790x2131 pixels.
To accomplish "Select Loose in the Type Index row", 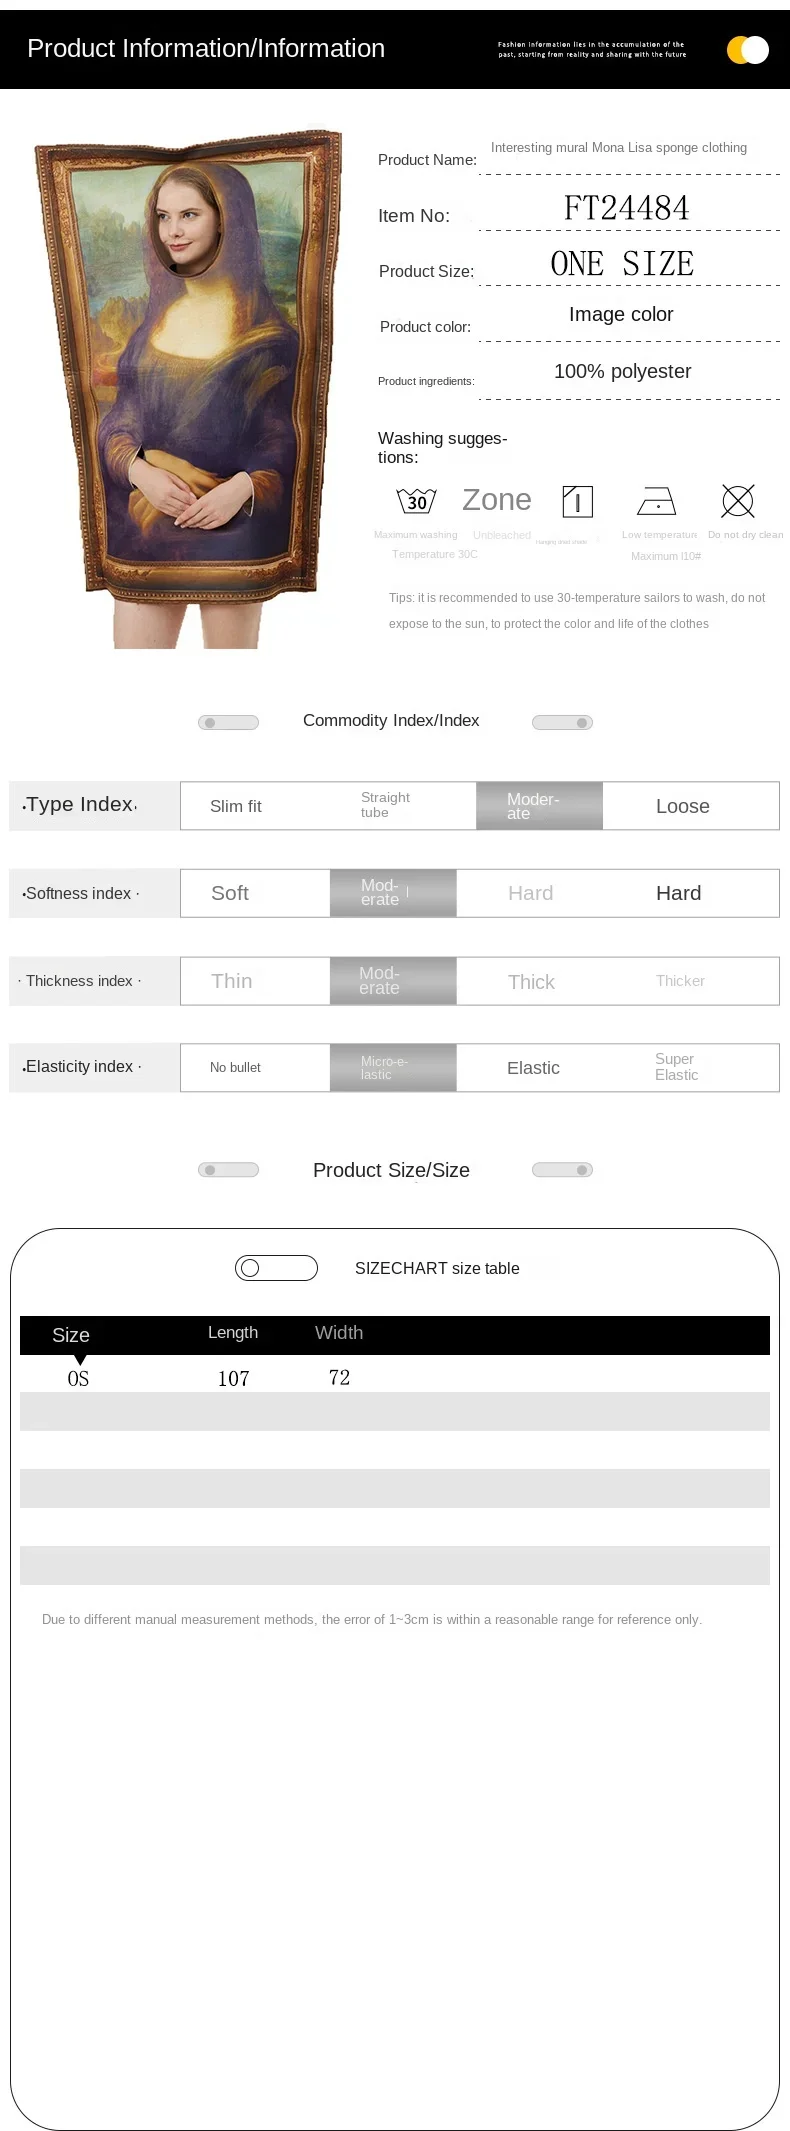I will pyautogui.click(x=683, y=806).
